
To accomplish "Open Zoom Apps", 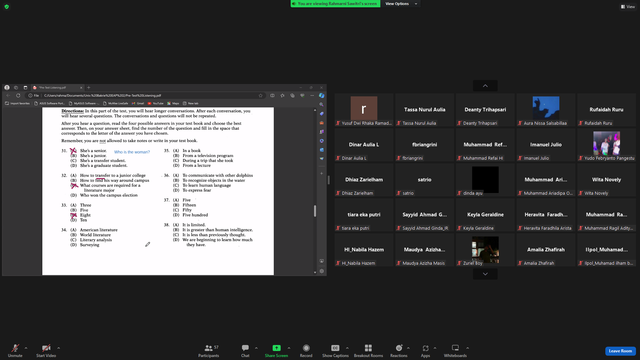I will [425, 350].
